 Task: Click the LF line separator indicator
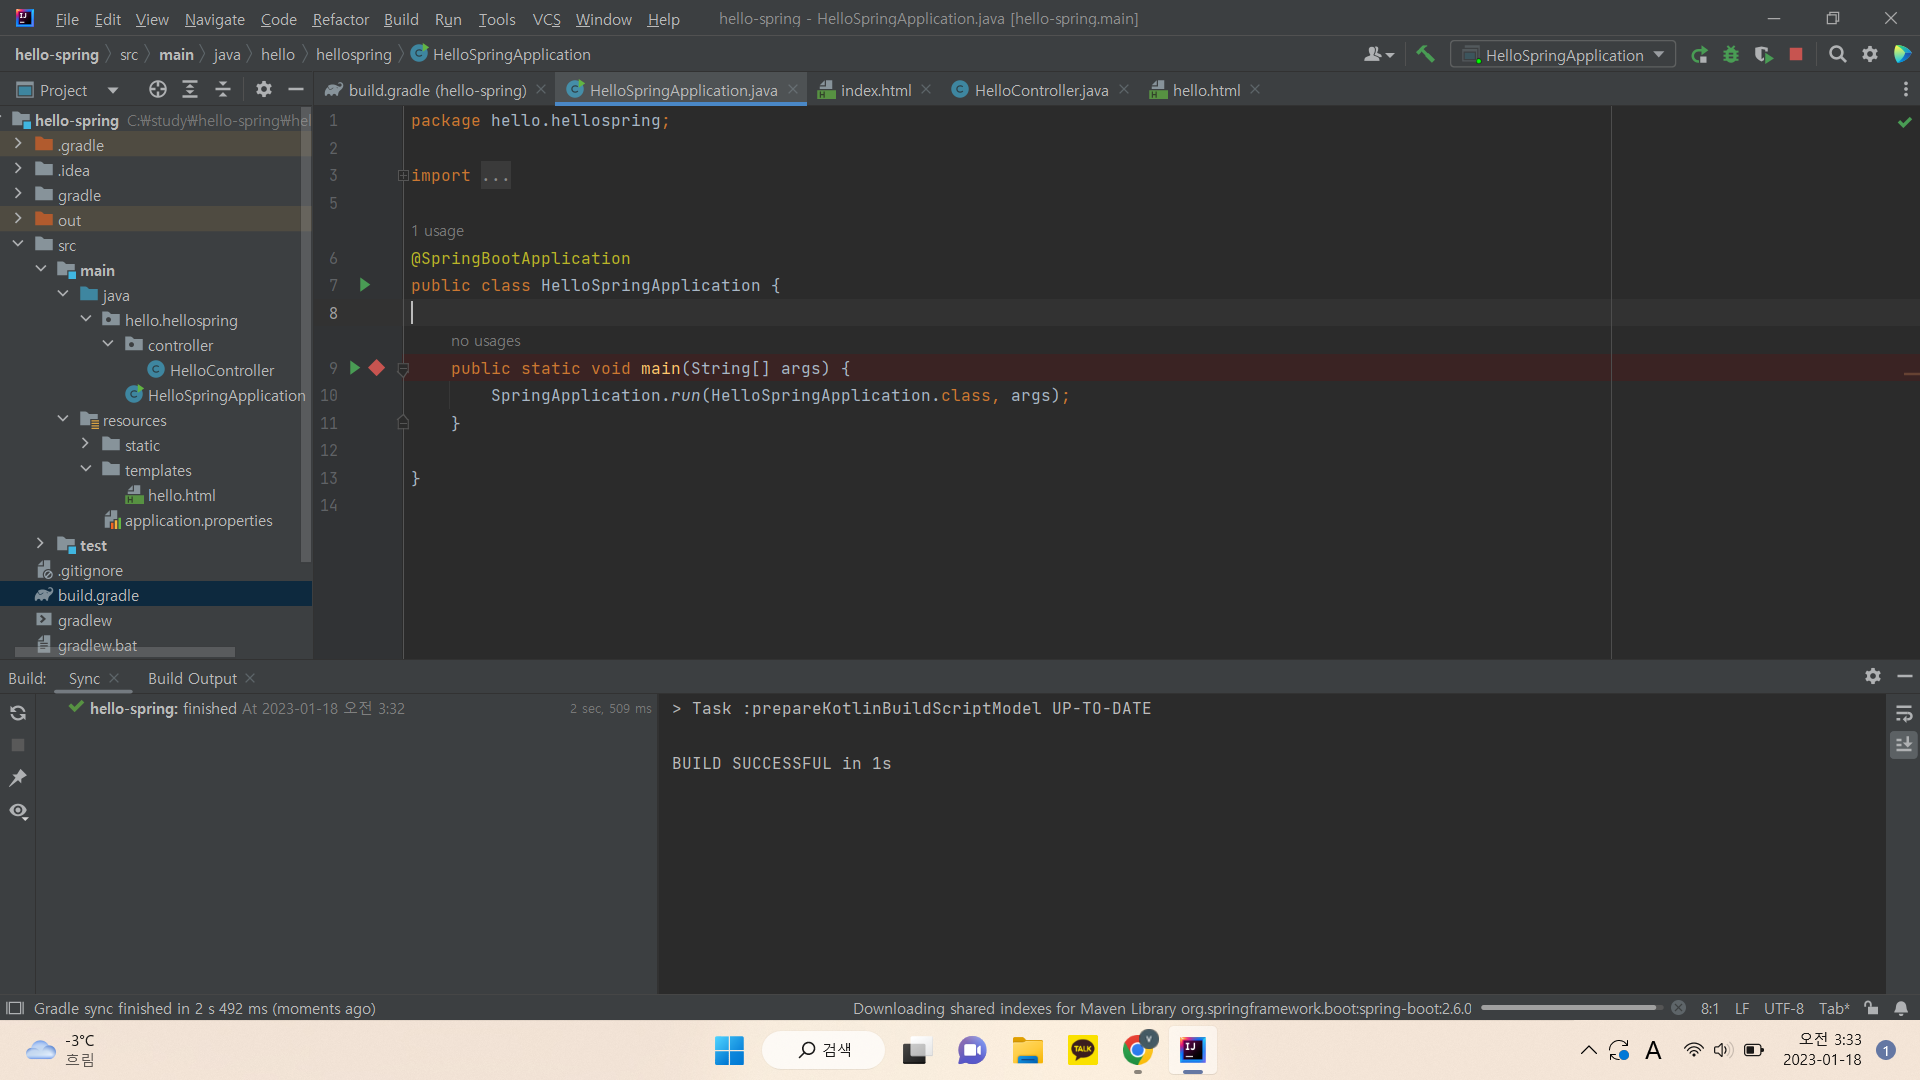(1741, 1008)
